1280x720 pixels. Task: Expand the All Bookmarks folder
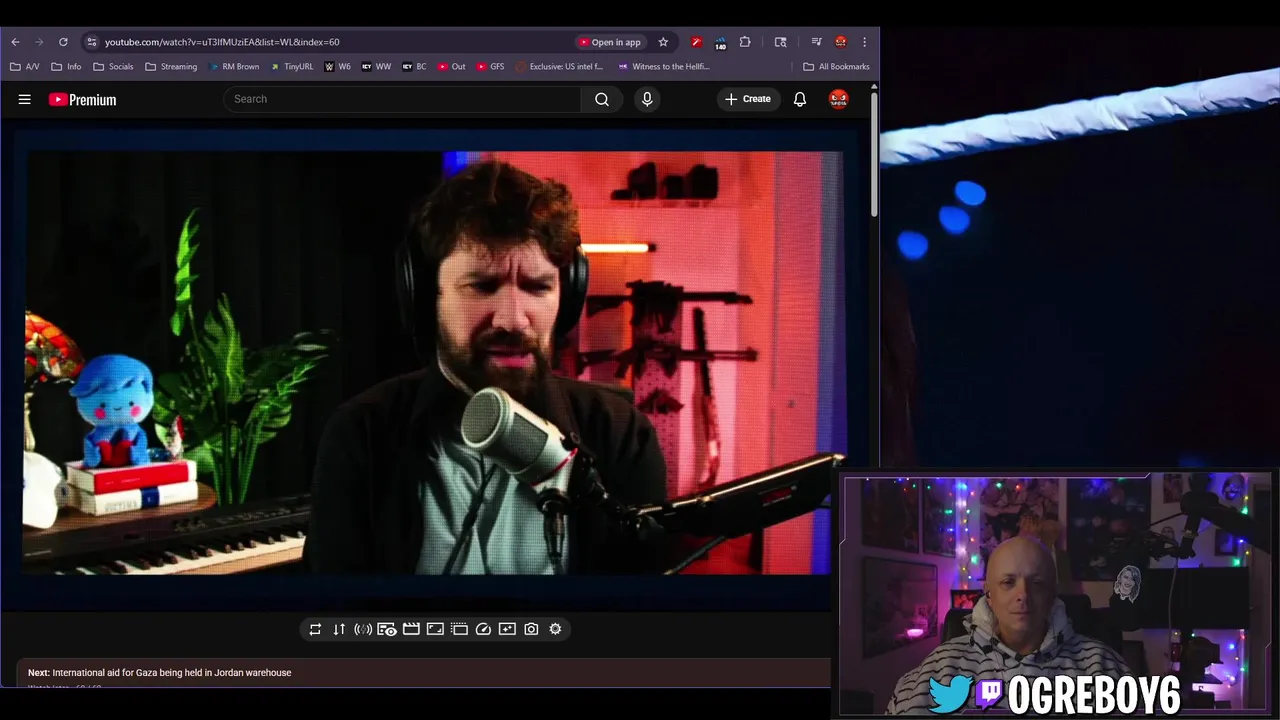point(836,67)
